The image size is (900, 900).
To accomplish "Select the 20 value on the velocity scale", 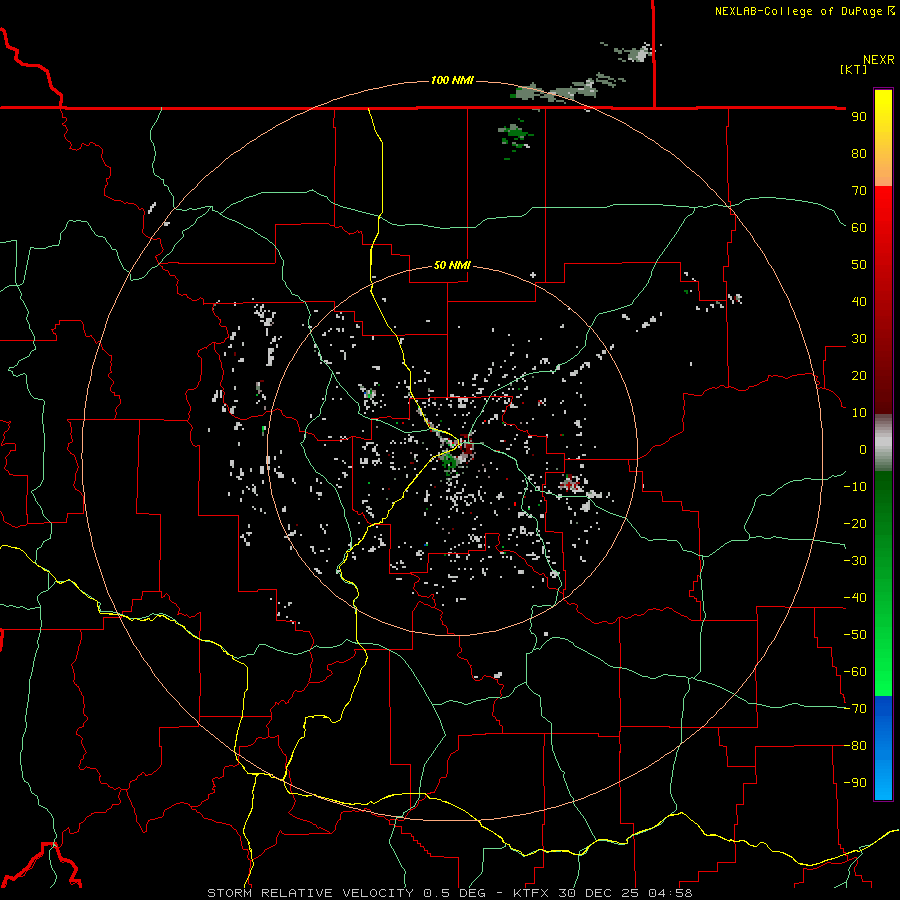I will (859, 376).
